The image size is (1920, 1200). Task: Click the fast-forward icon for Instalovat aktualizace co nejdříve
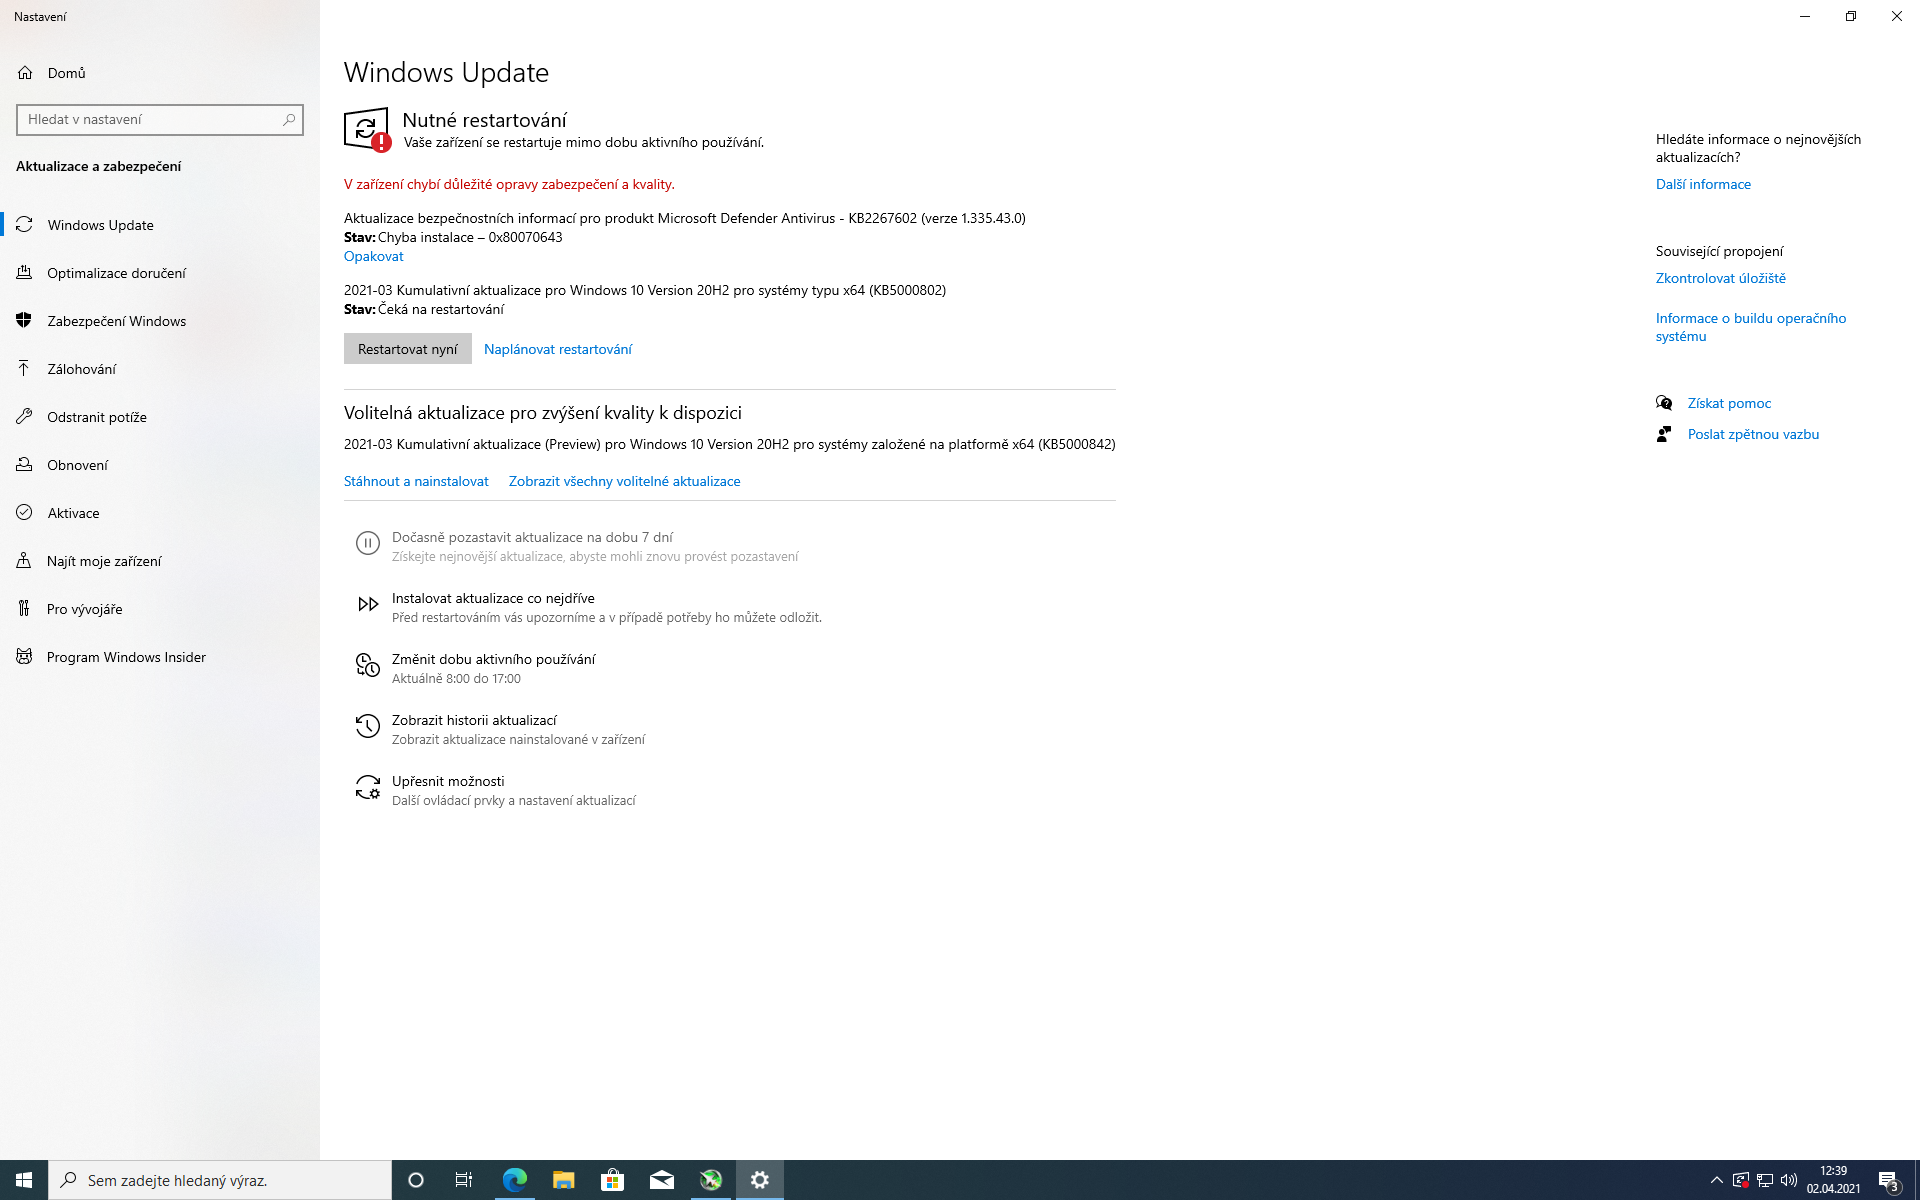click(367, 604)
